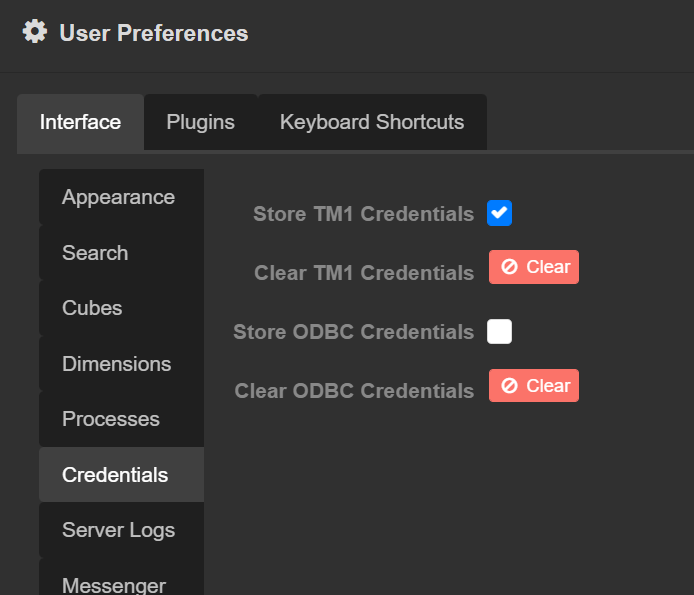Screen dimensions: 694x595
Task: Open Server Logs preferences section
Action: coord(118,530)
